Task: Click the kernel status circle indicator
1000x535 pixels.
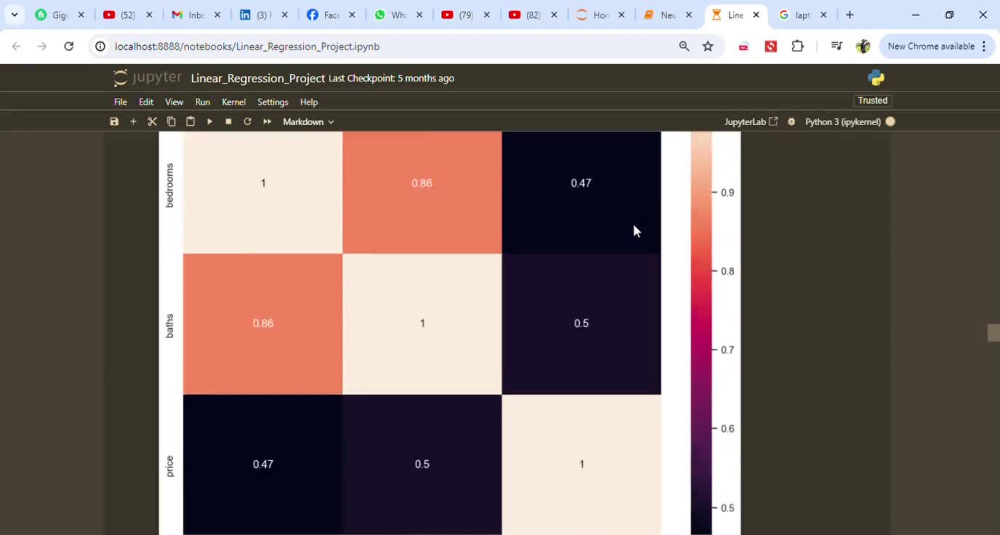Action: (890, 121)
